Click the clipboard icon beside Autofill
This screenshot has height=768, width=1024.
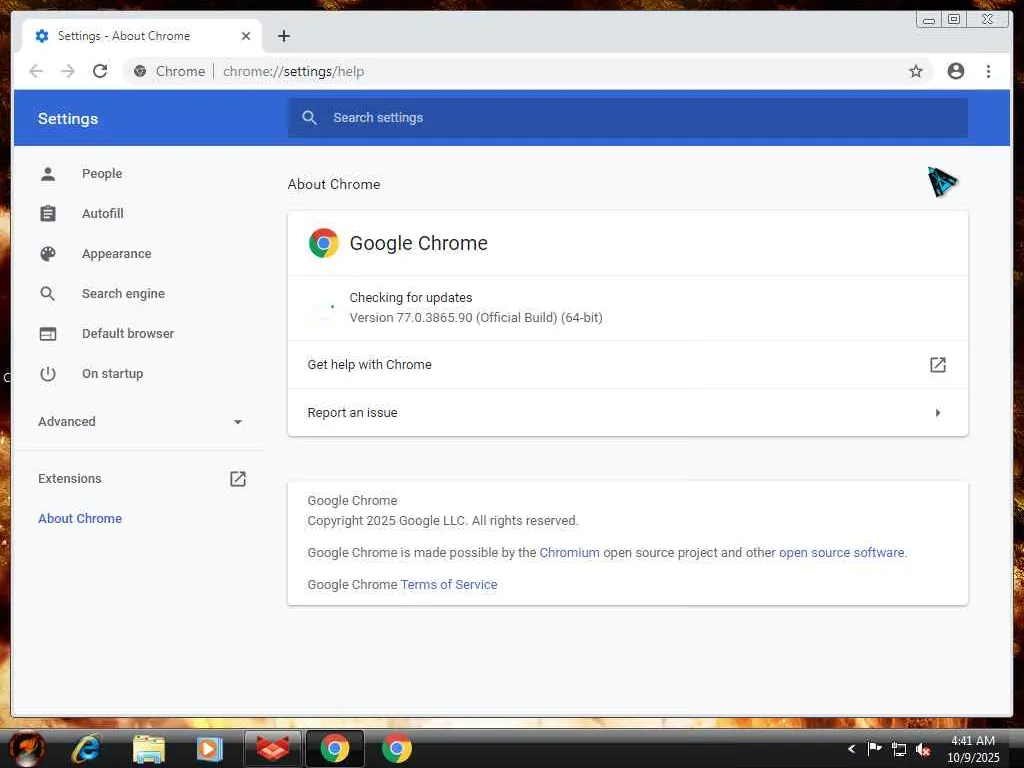(x=48, y=214)
